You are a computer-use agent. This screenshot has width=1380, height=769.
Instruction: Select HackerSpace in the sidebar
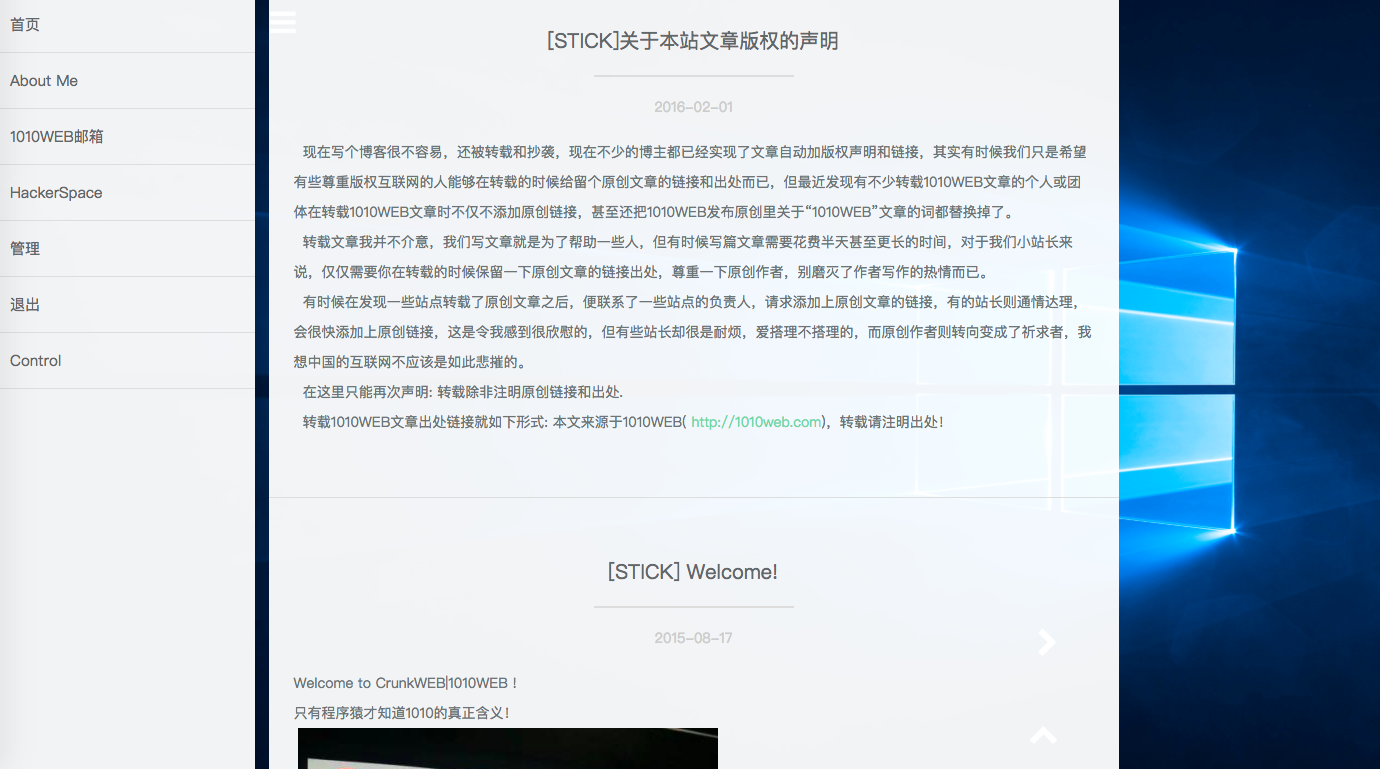coord(56,193)
